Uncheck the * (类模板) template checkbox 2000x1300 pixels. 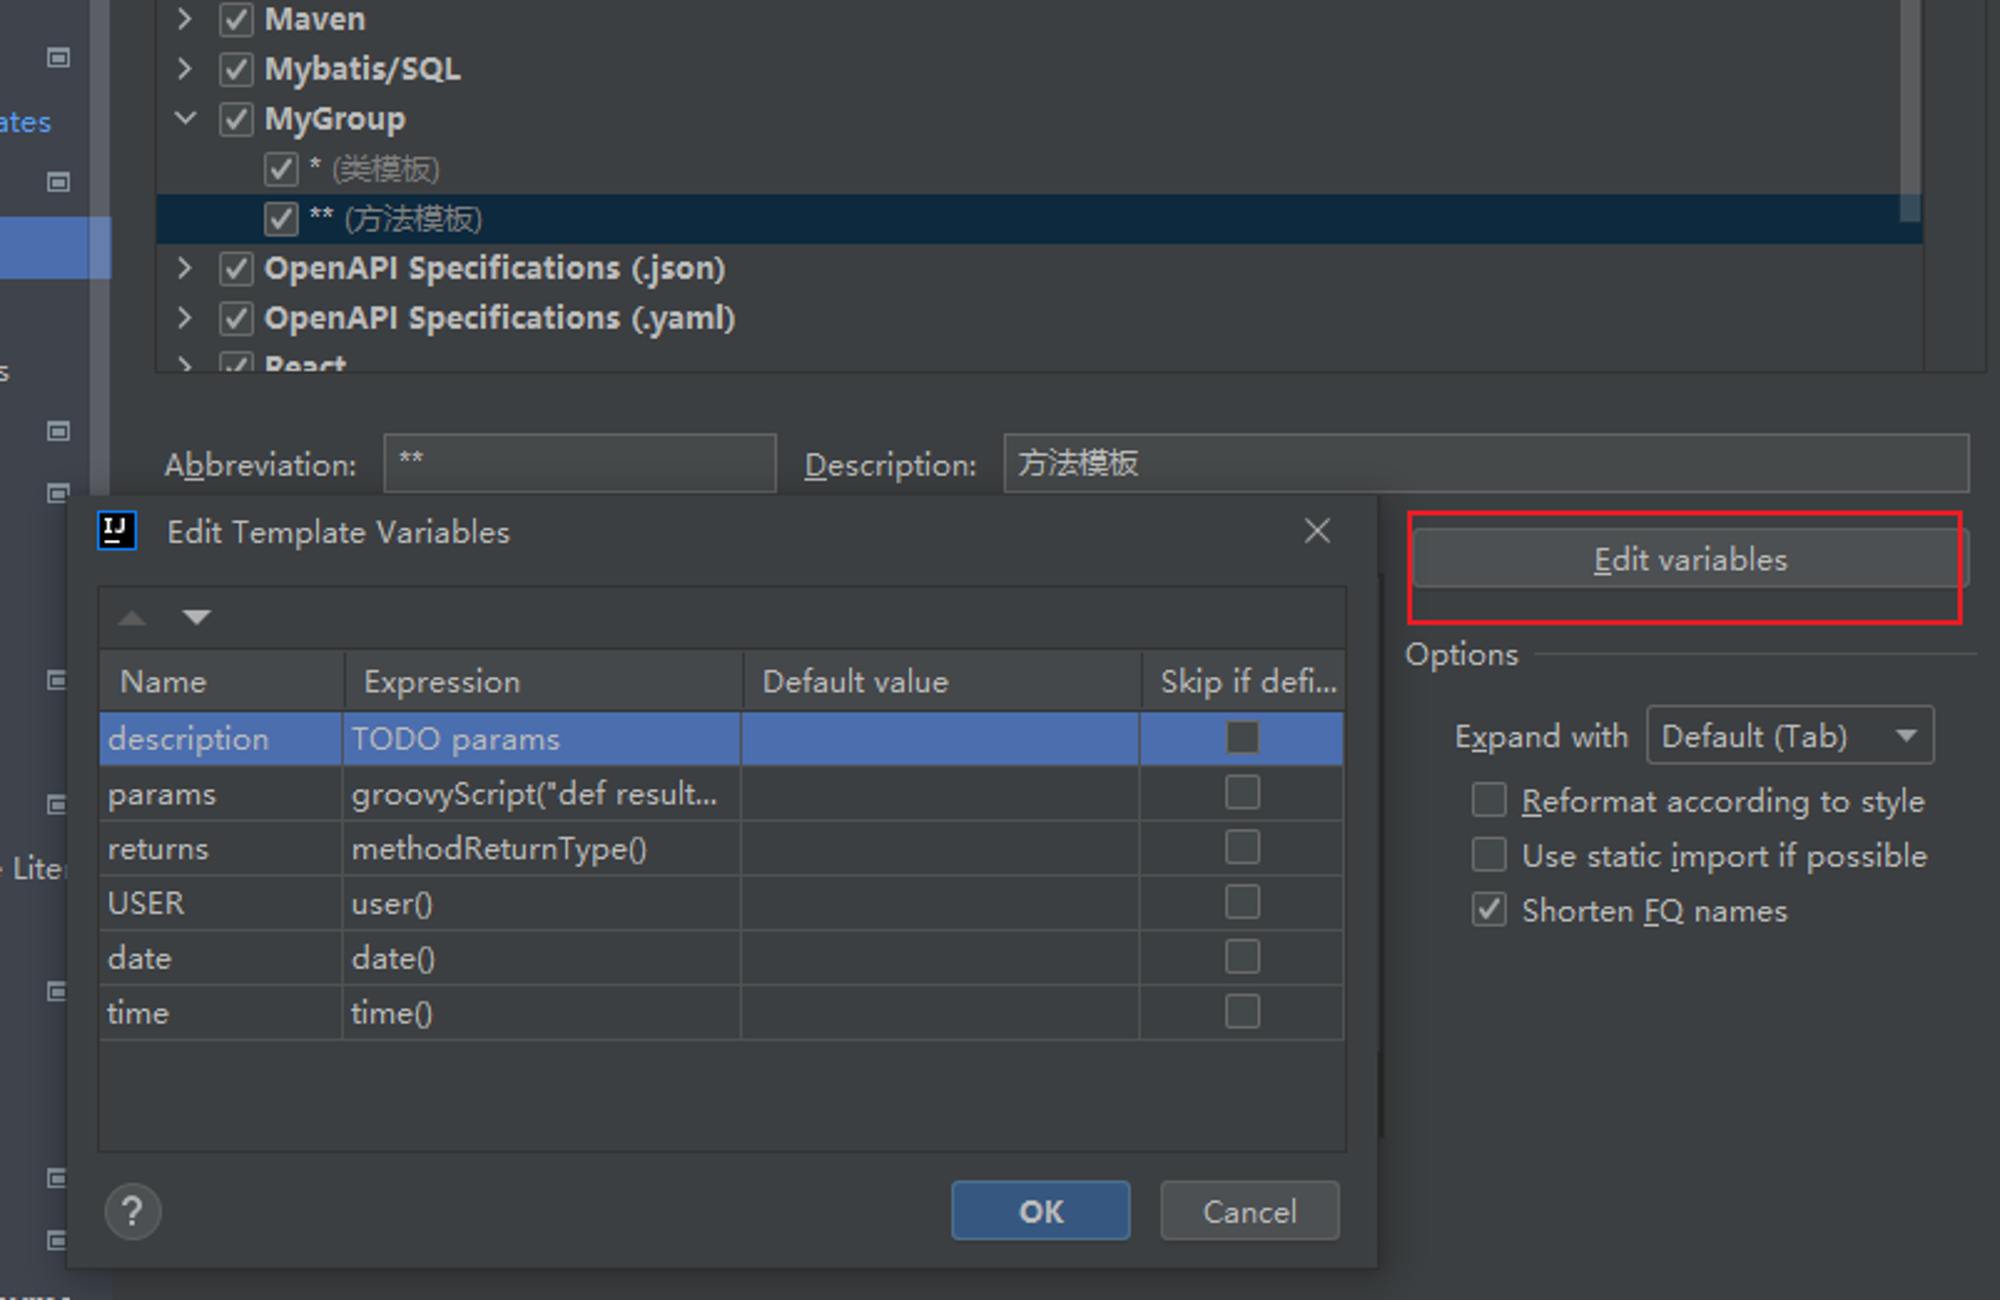point(281,169)
